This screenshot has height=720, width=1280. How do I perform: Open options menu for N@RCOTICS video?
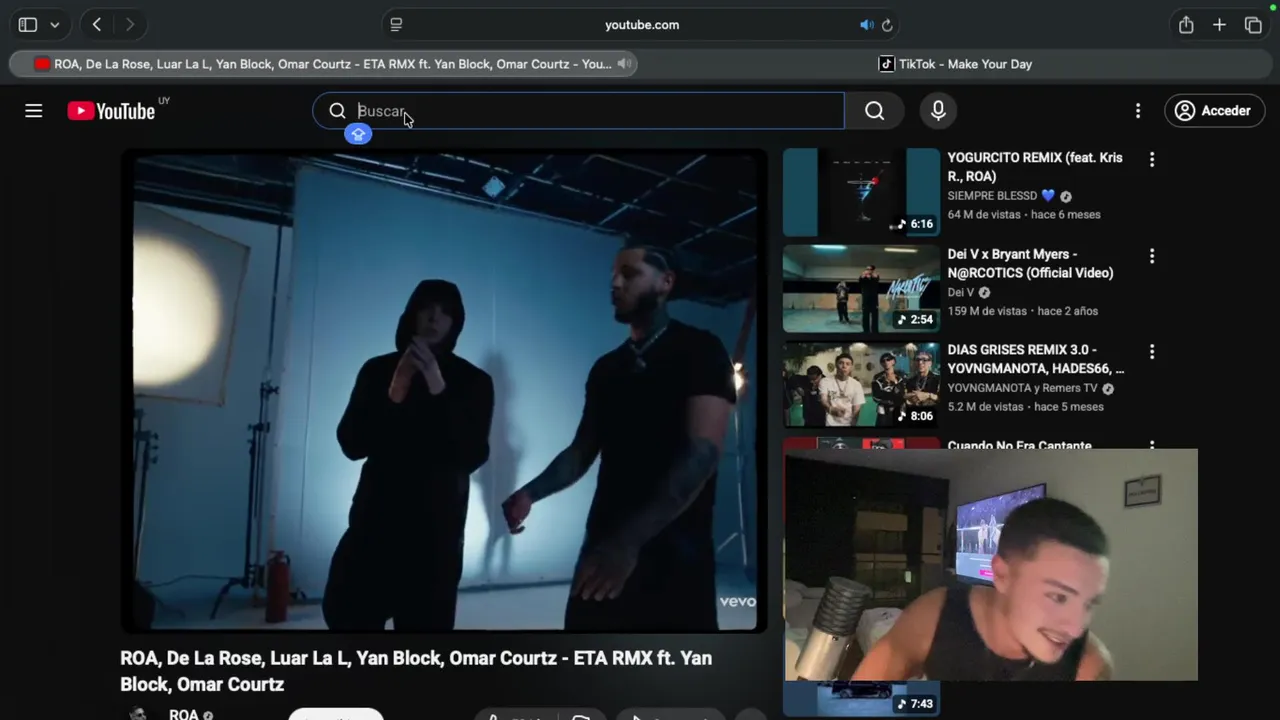coord(1152,256)
